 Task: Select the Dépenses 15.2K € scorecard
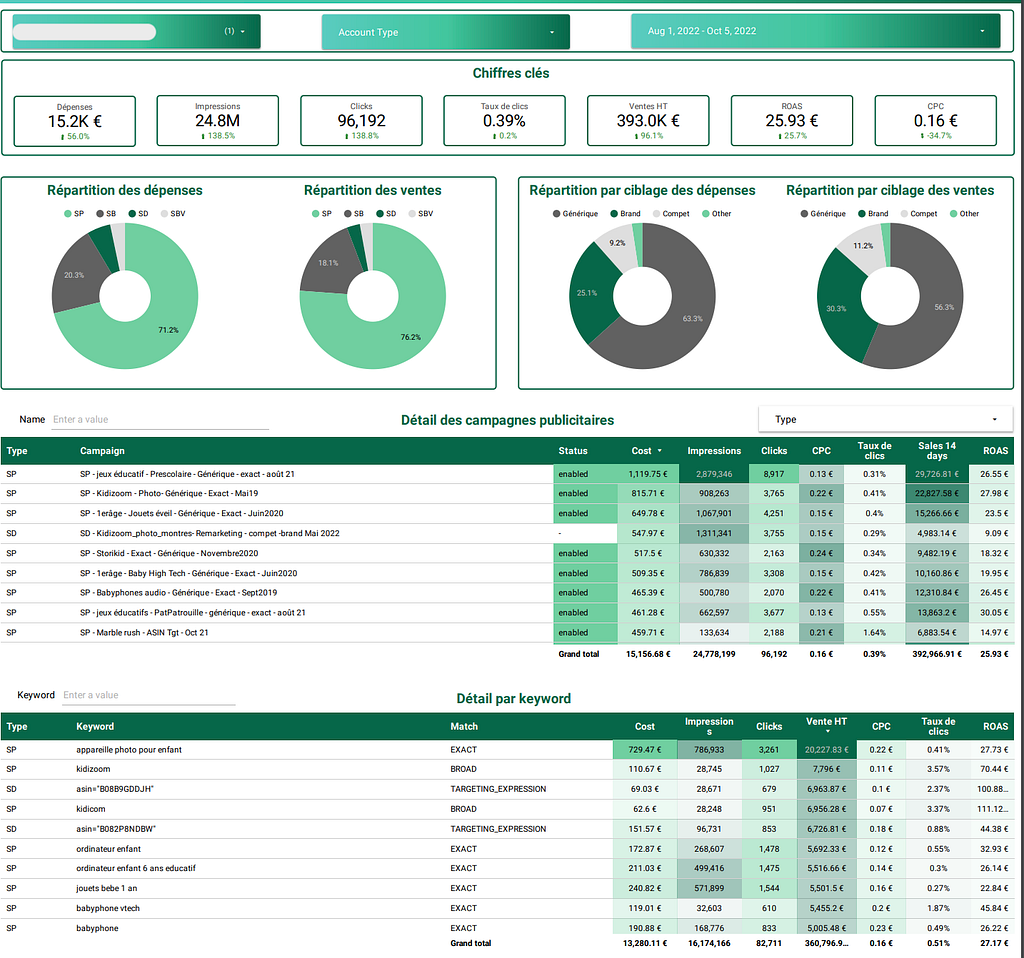(74, 121)
